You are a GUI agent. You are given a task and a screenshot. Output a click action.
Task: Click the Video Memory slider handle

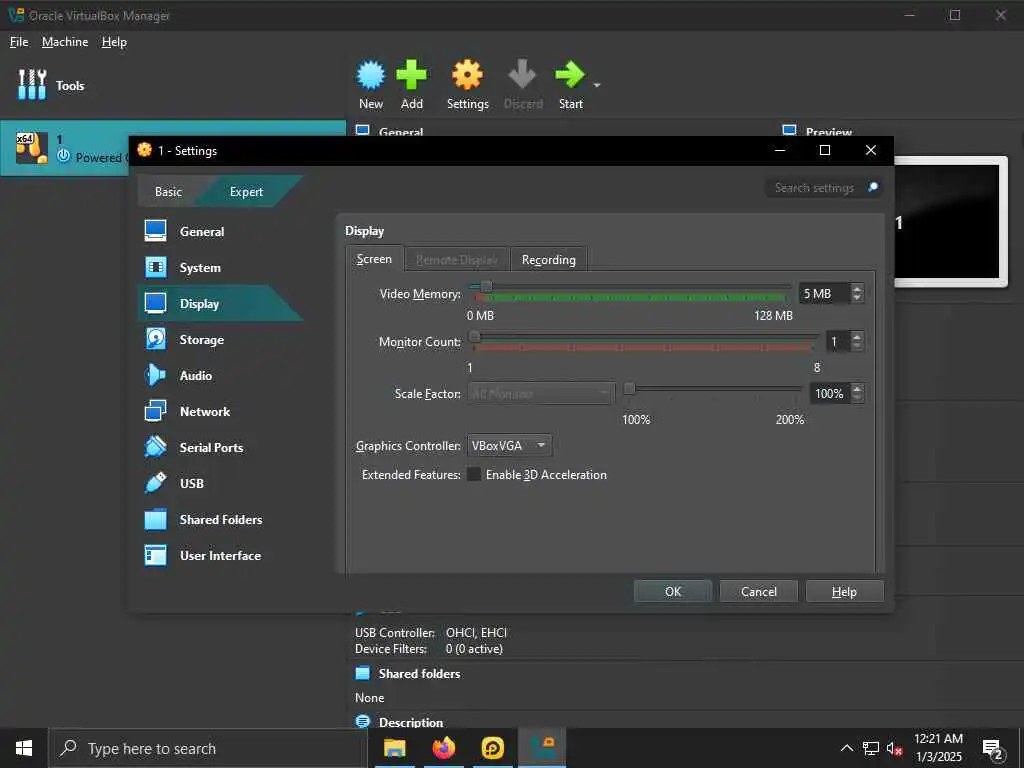click(x=486, y=286)
